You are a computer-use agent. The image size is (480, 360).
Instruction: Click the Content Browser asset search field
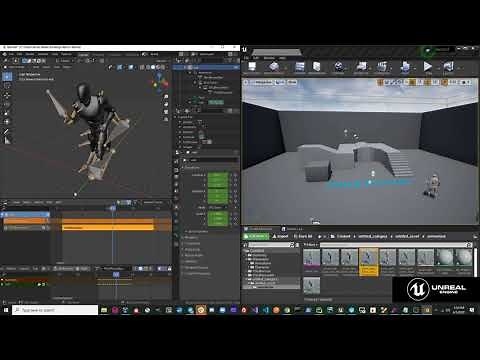(395, 245)
